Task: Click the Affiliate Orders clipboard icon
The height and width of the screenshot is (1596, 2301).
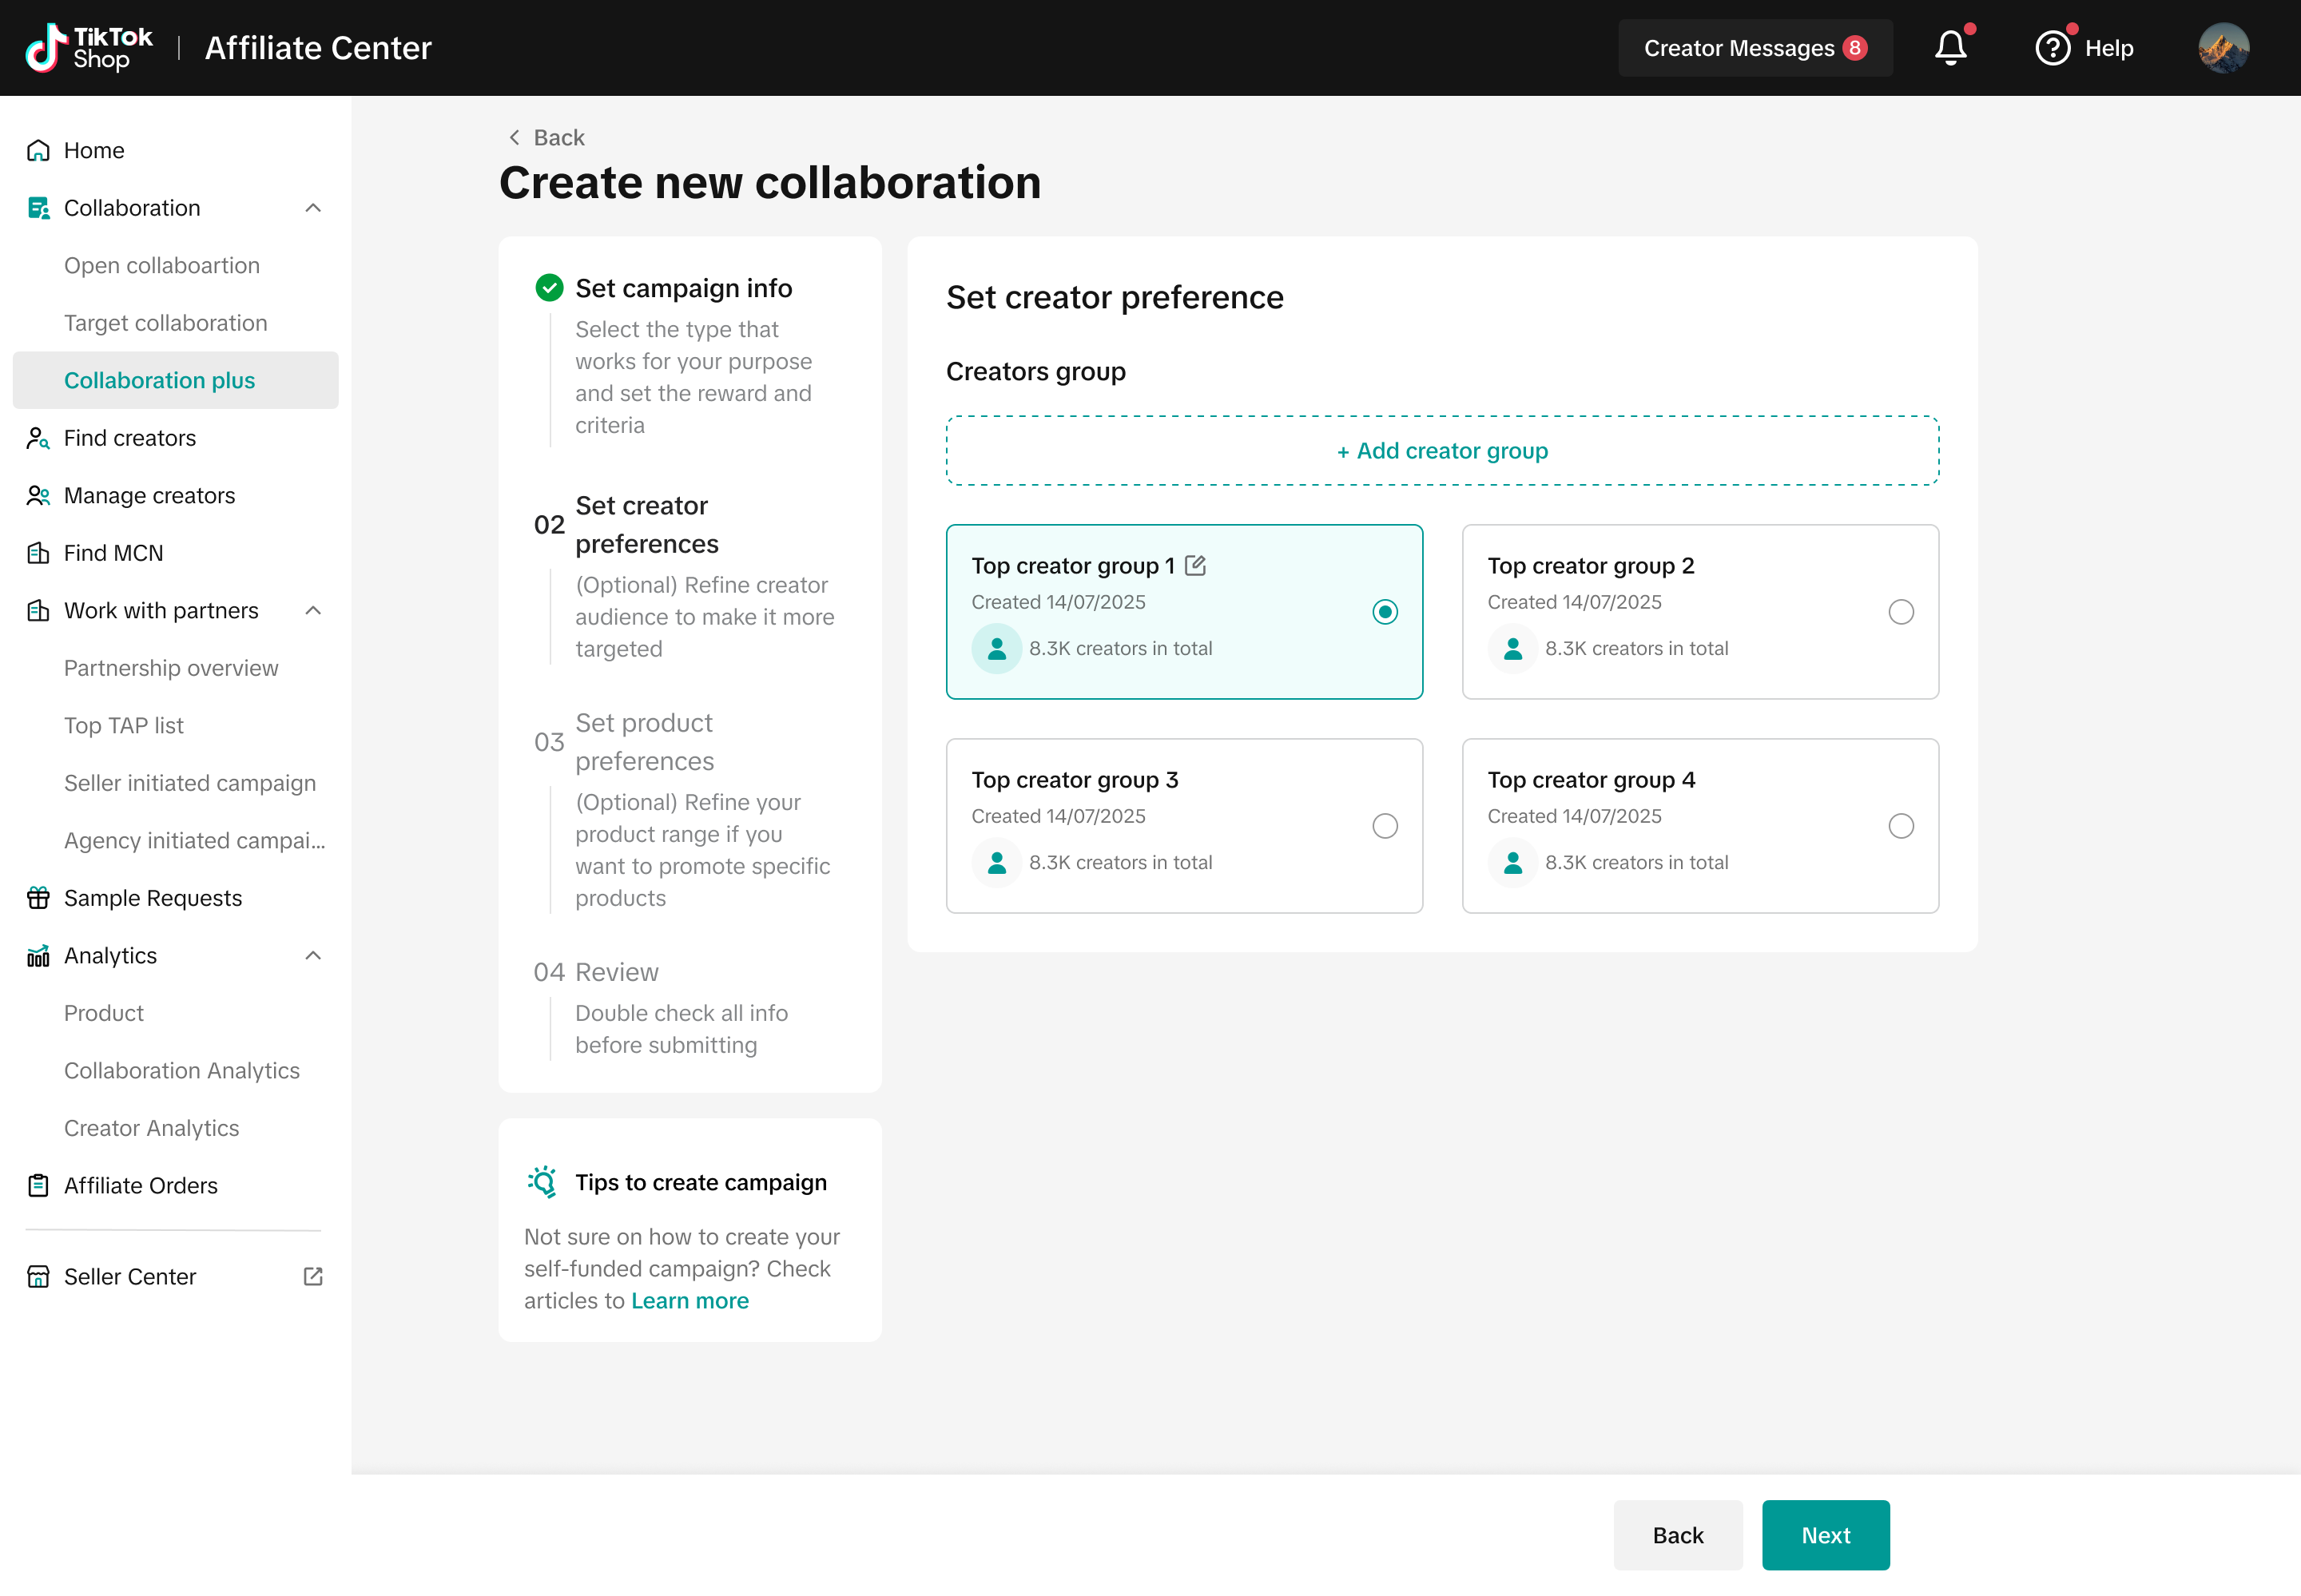Action: point(38,1185)
